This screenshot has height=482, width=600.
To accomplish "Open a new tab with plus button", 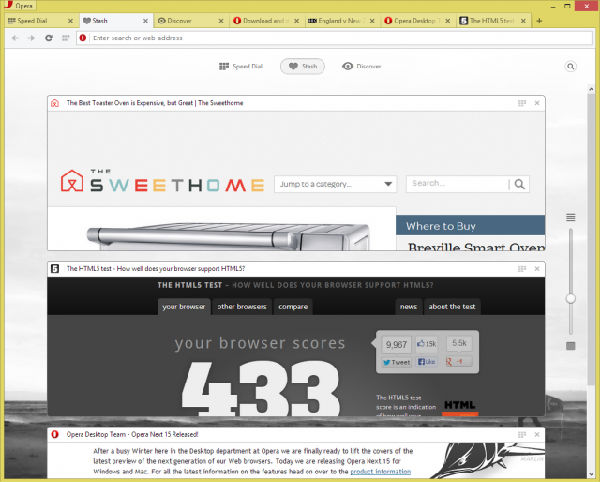I will coord(539,20).
